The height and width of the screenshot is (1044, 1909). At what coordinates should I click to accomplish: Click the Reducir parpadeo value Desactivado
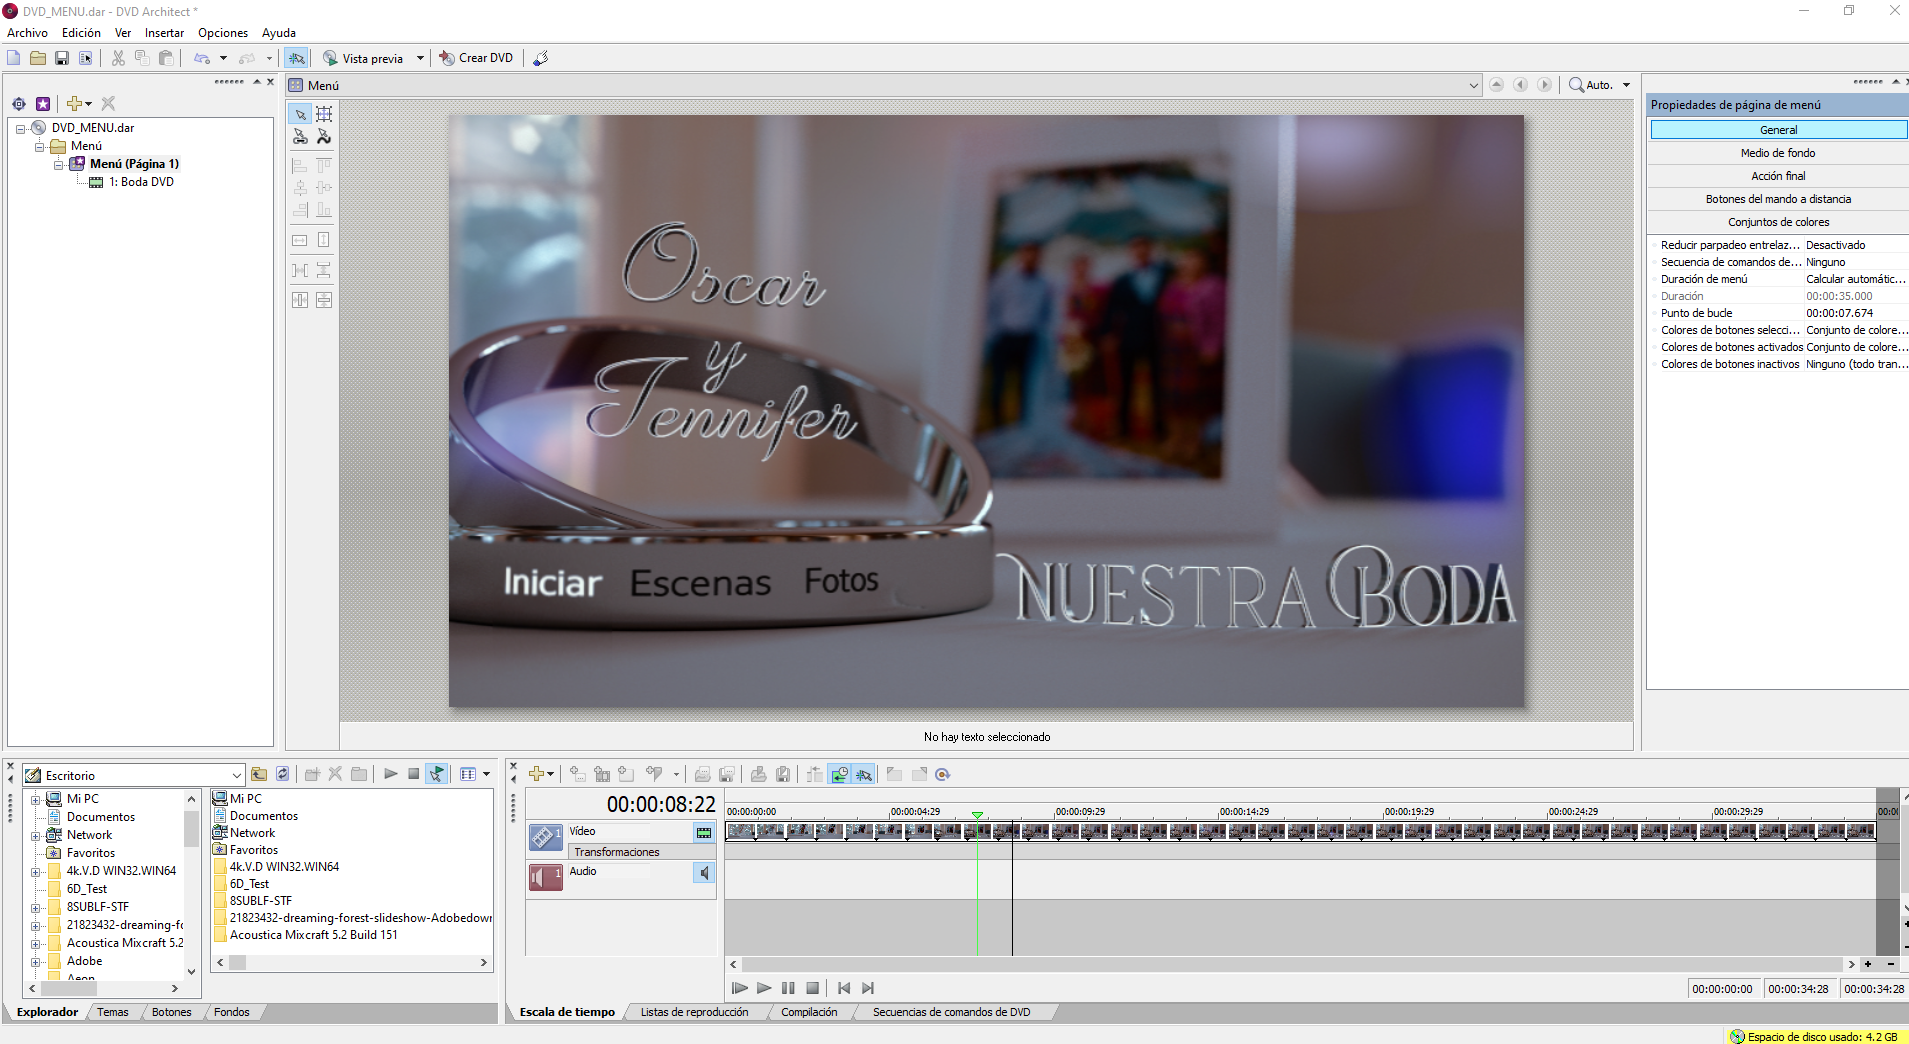coord(1835,245)
